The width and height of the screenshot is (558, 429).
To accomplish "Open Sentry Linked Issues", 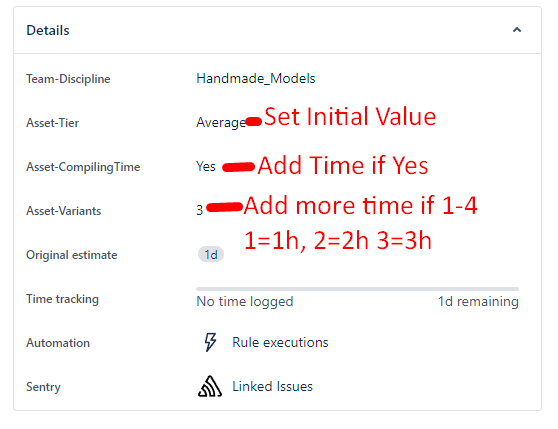I will [273, 386].
